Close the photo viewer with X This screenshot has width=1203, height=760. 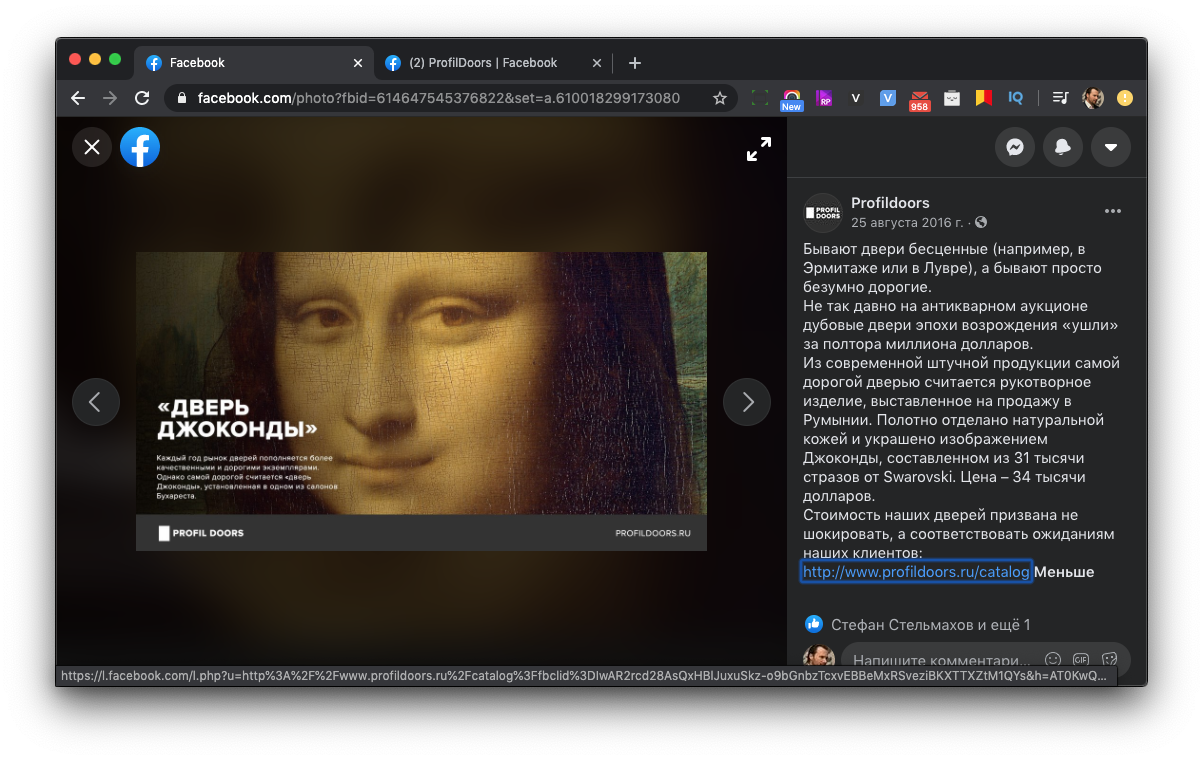click(92, 147)
